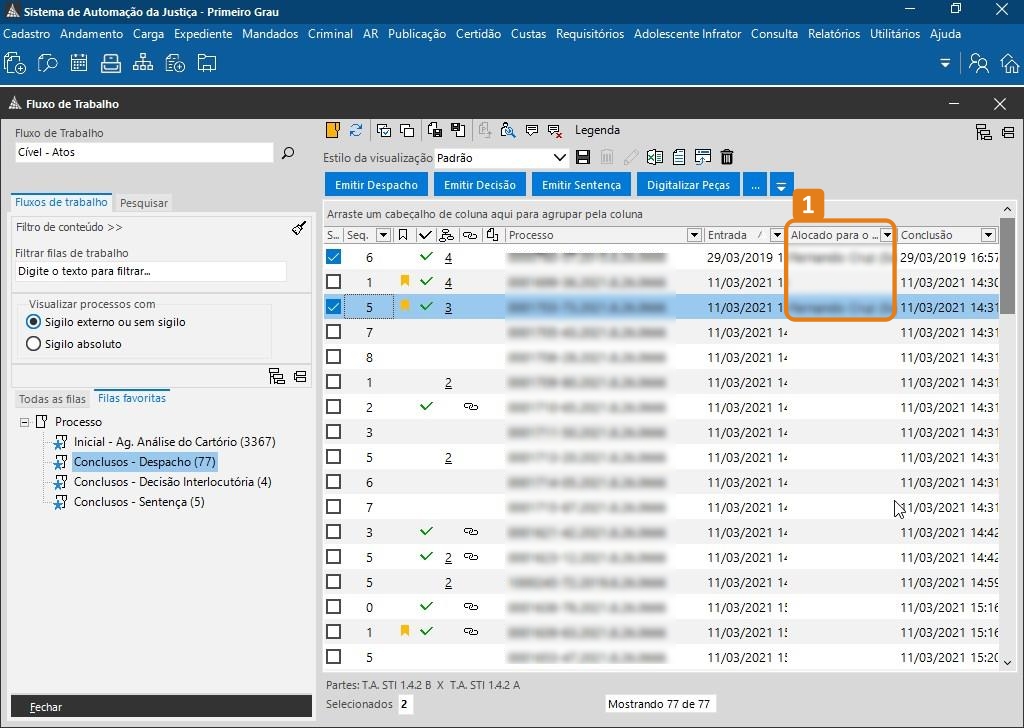Click the black trash can icon
The image size is (1024, 728).
pos(727,158)
